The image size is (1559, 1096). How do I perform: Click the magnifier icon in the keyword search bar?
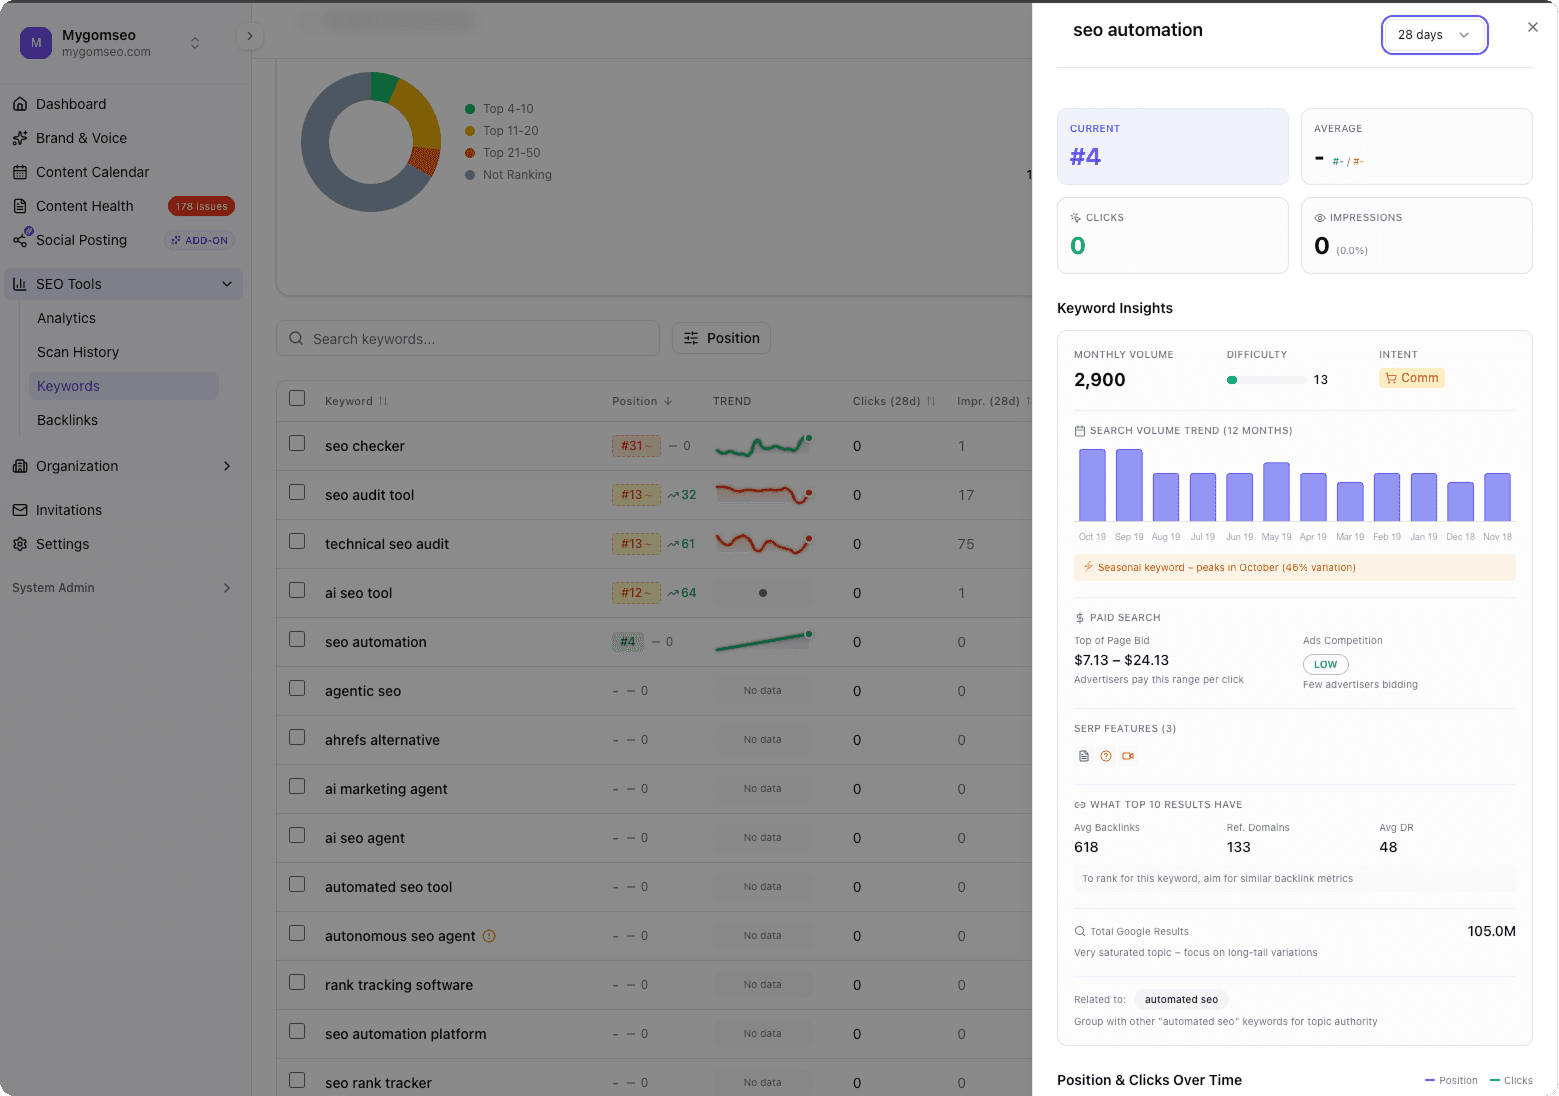296,338
